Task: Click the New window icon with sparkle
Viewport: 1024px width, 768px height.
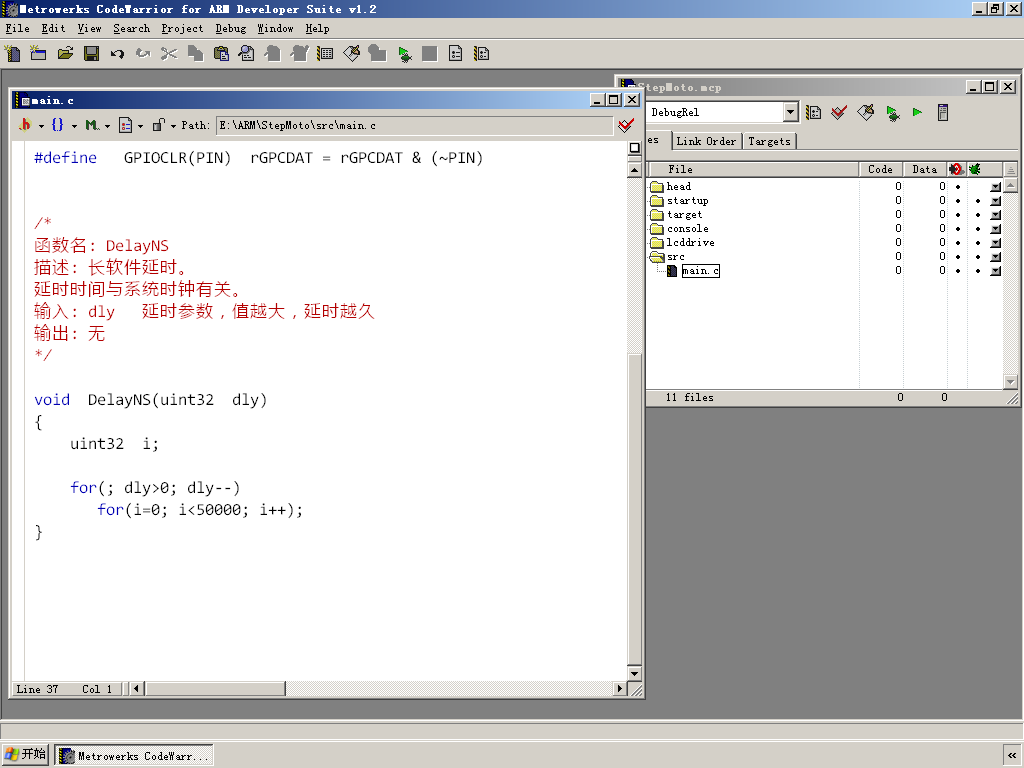Action: pyautogui.click(x=39, y=54)
